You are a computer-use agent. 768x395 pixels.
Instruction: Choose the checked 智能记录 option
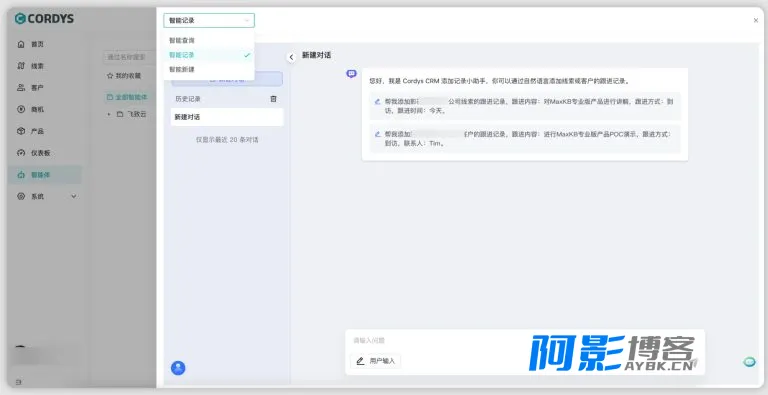click(209, 55)
